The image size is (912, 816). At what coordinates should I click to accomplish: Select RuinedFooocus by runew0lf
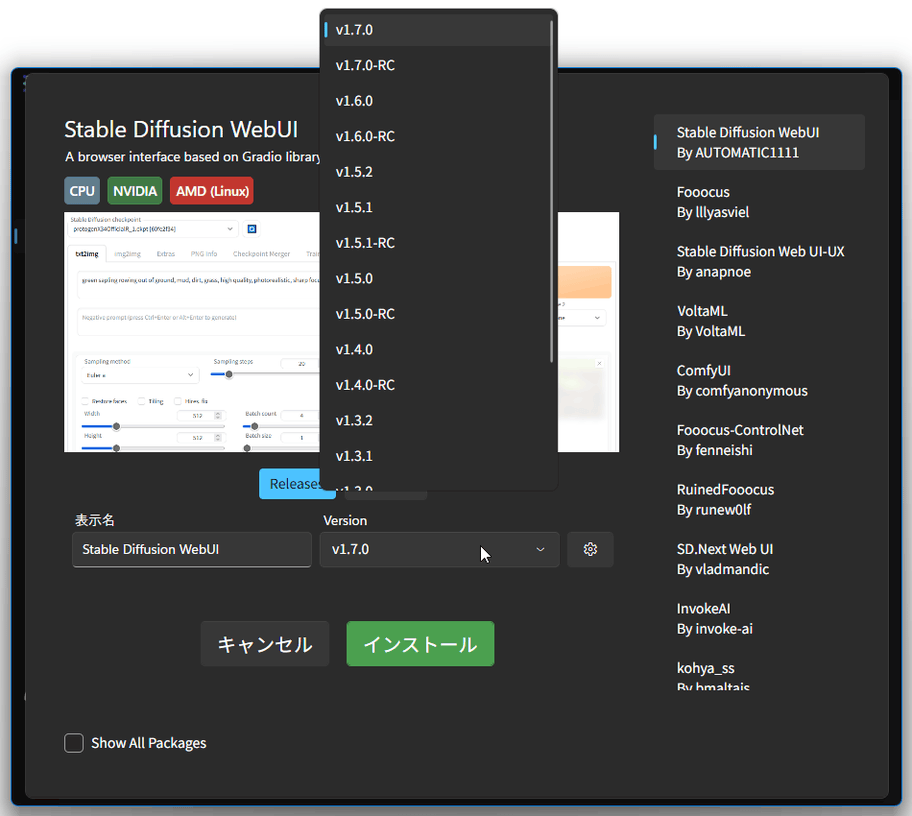pyautogui.click(x=759, y=500)
